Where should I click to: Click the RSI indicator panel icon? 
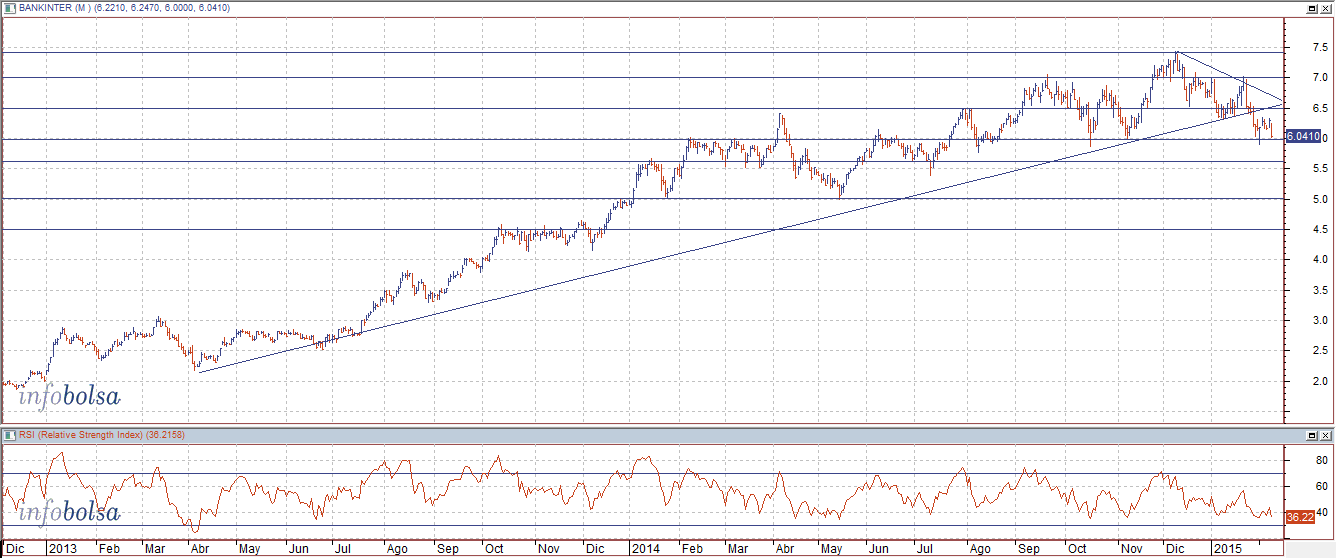pos(8,435)
